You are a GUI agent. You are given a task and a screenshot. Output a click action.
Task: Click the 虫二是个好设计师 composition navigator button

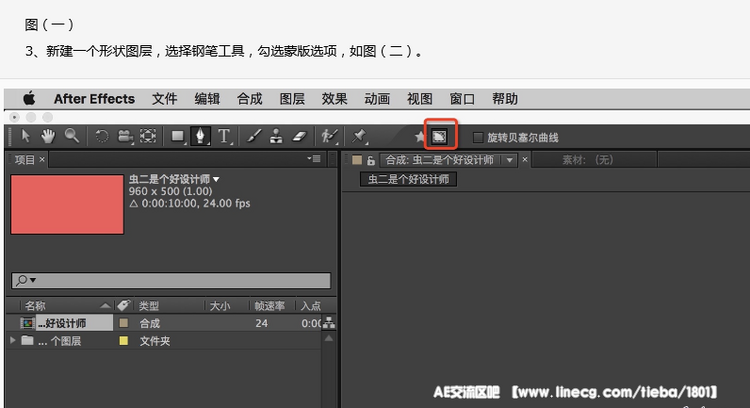tap(408, 179)
